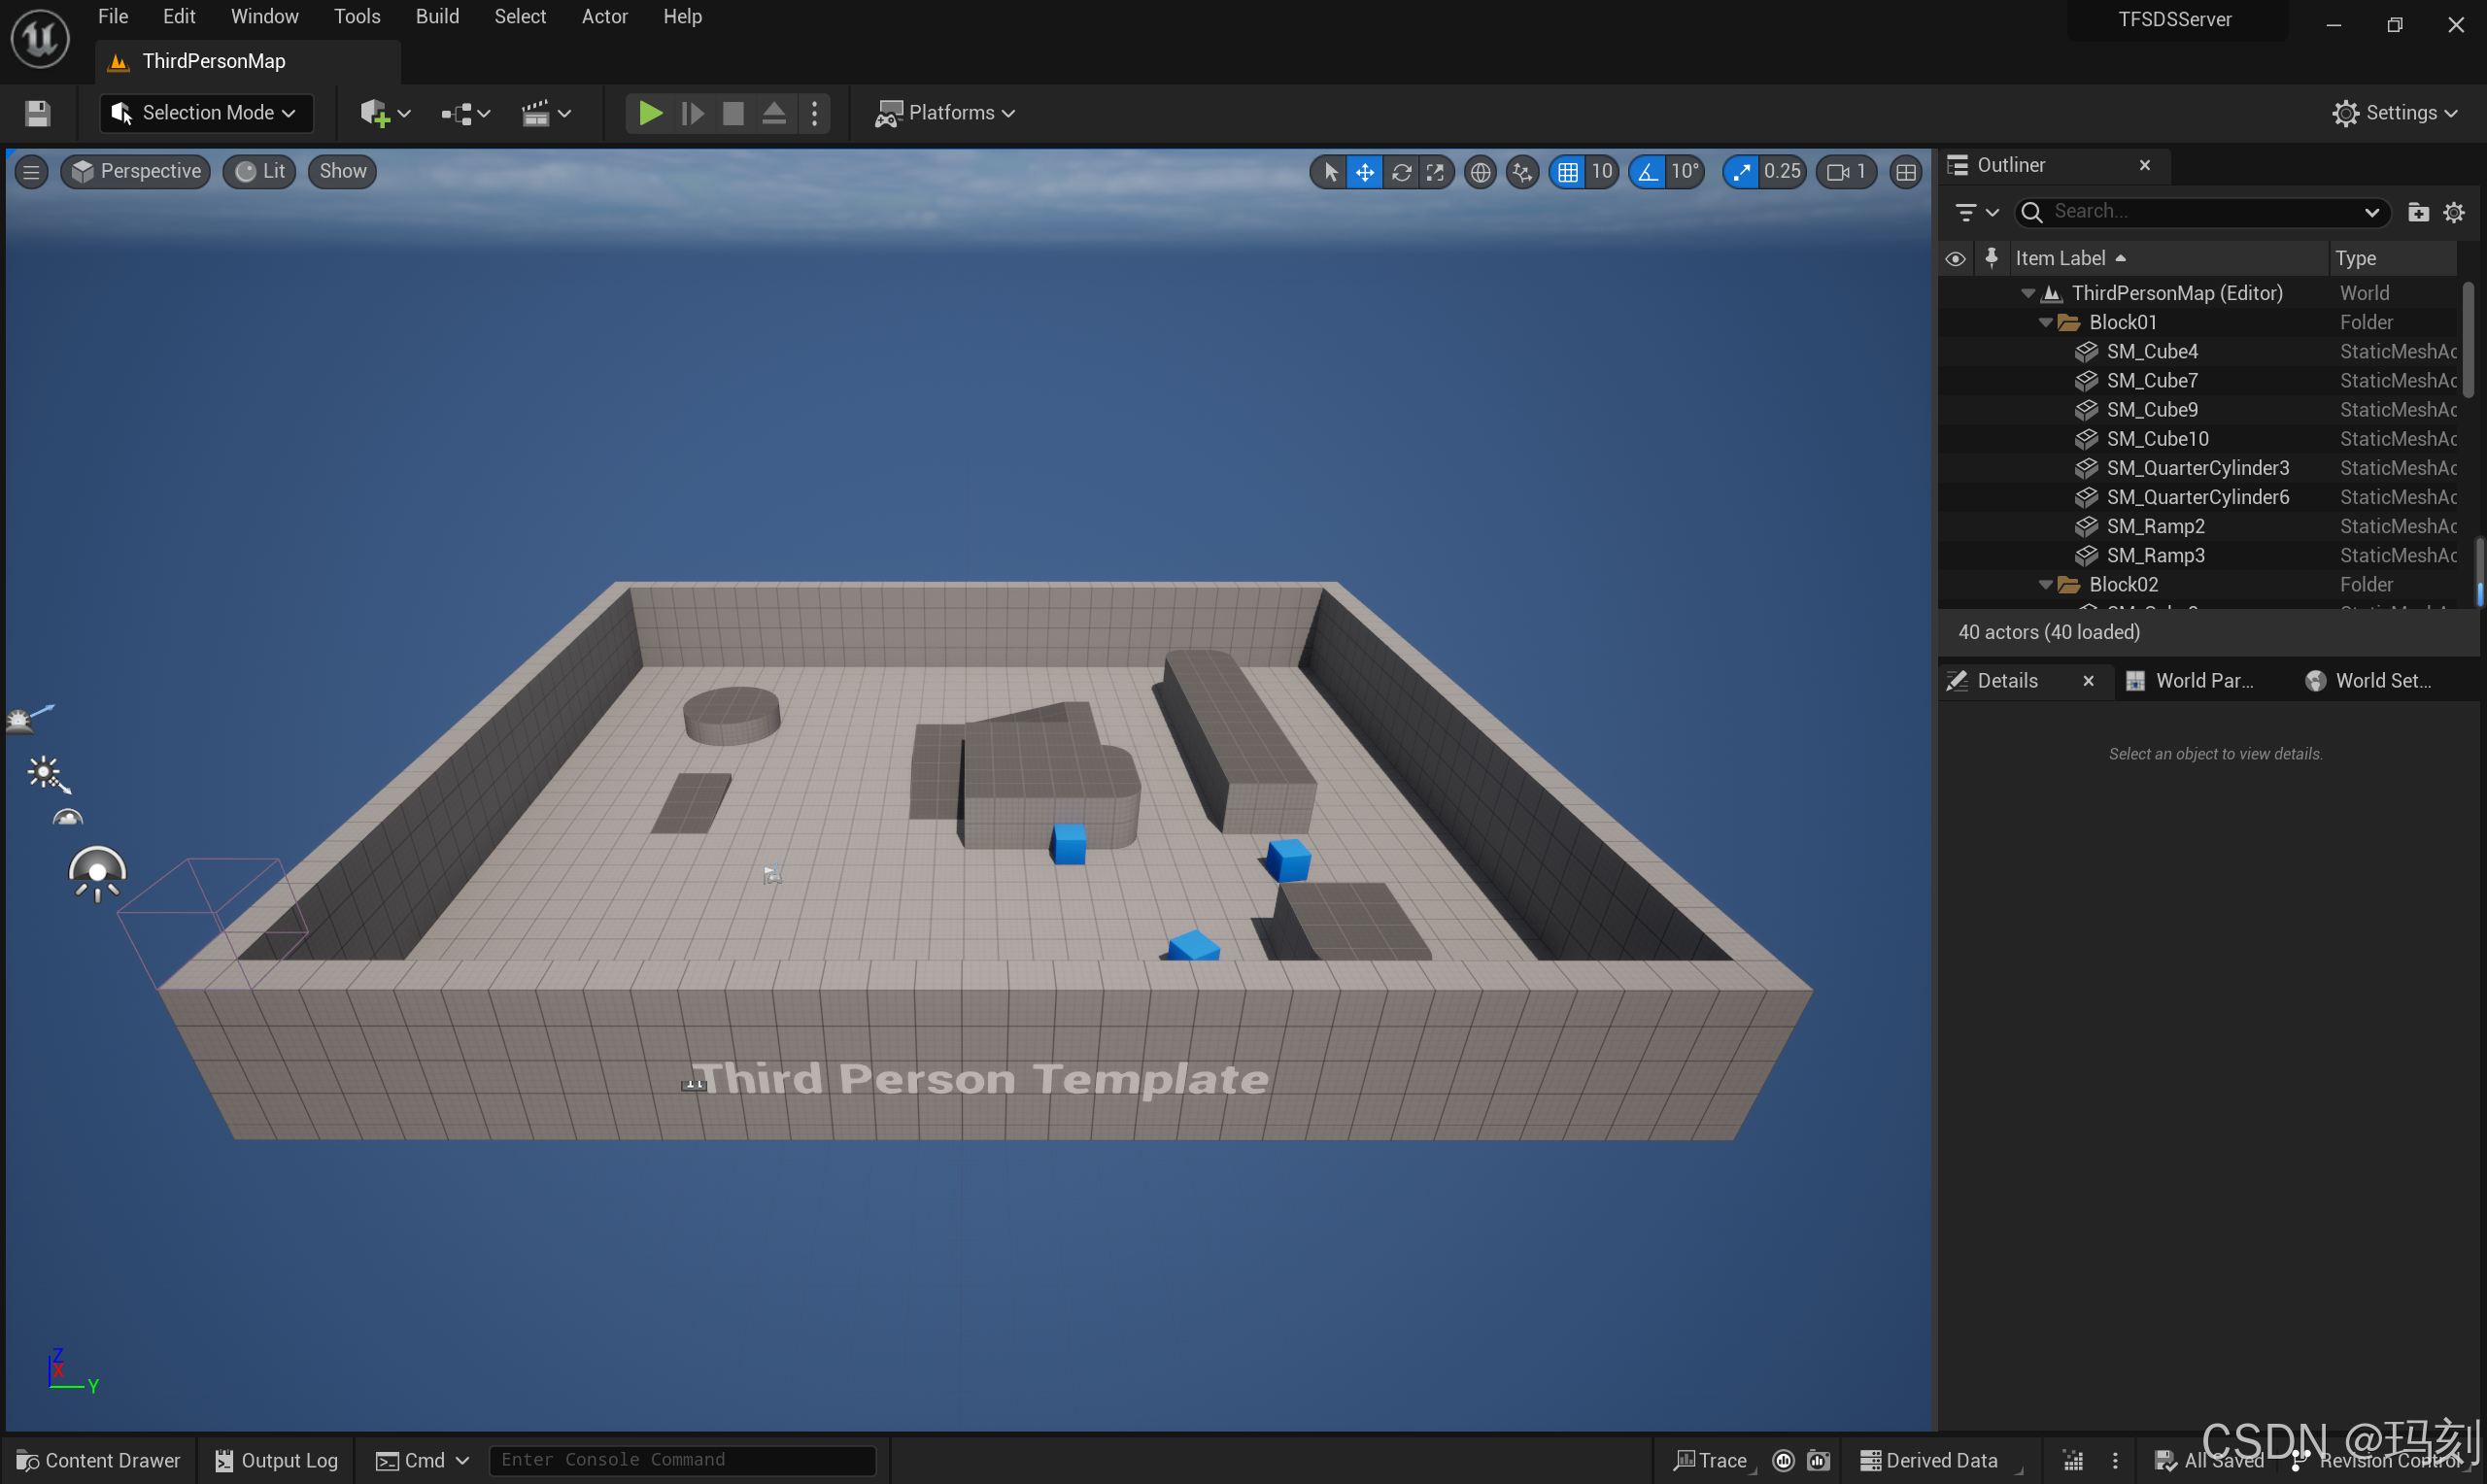Viewport: 2487px width, 1484px height.
Task: Click the Play button to start simulation
Action: (650, 113)
